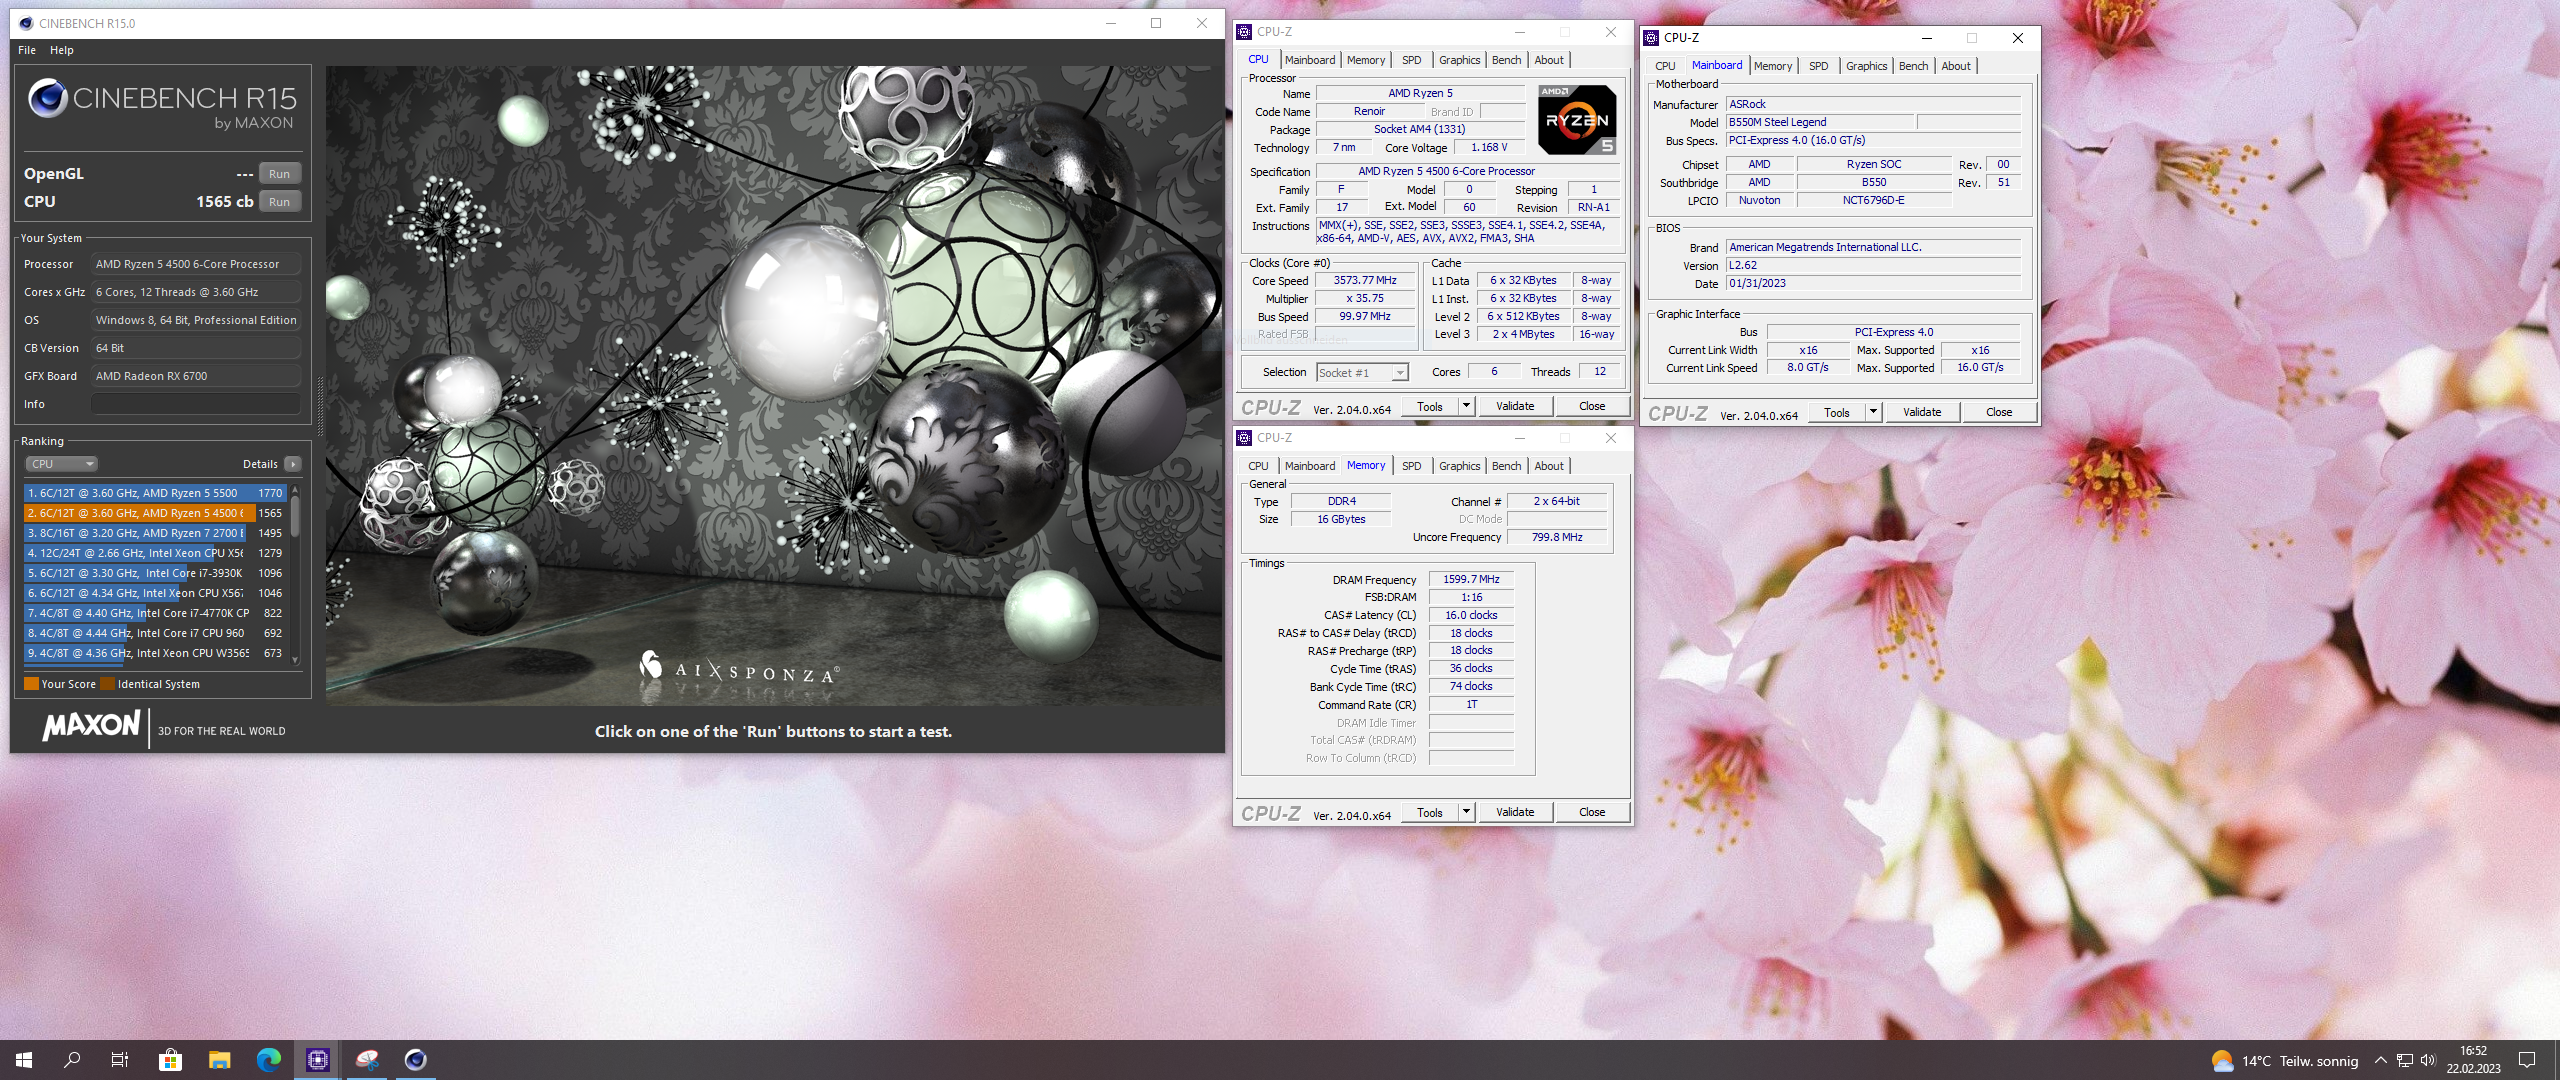The height and width of the screenshot is (1080, 2560).
Task: Click Validate in Memory window
Action: click(x=1515, y=813)
